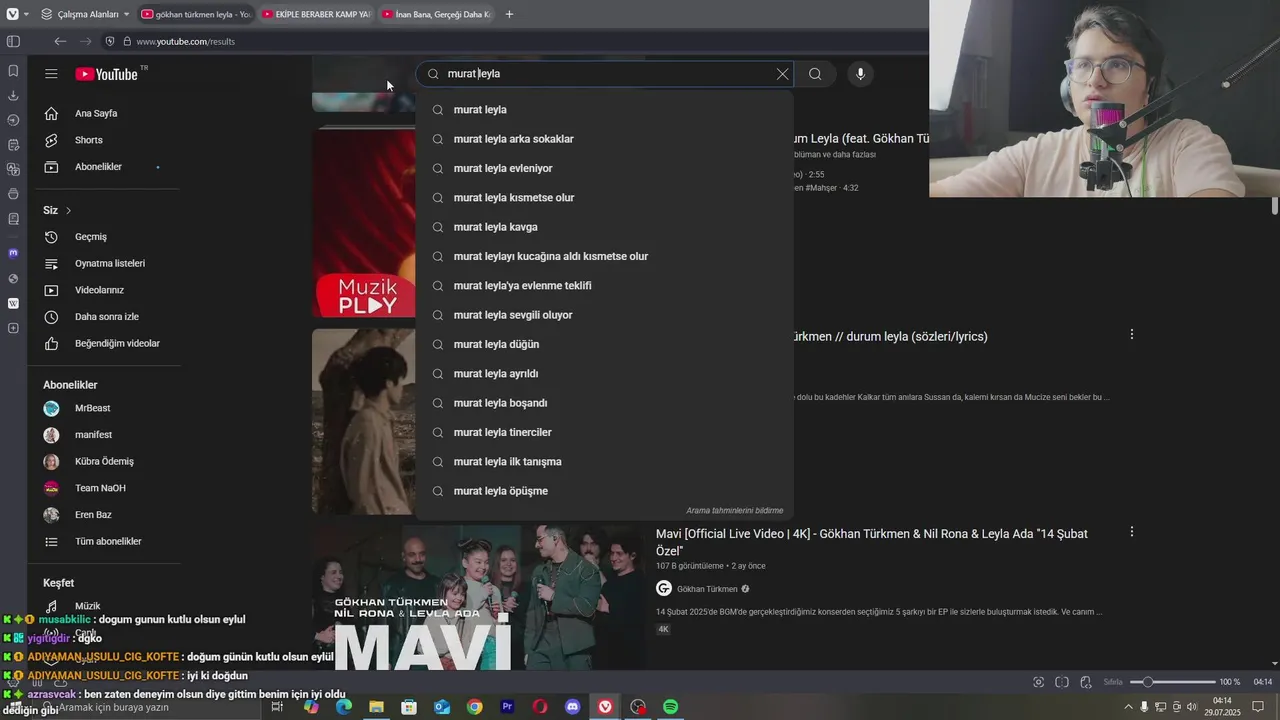Select suggestion murat leyla arka sokaklar
Screen dimensions: 1280x720
pos(604,139)
